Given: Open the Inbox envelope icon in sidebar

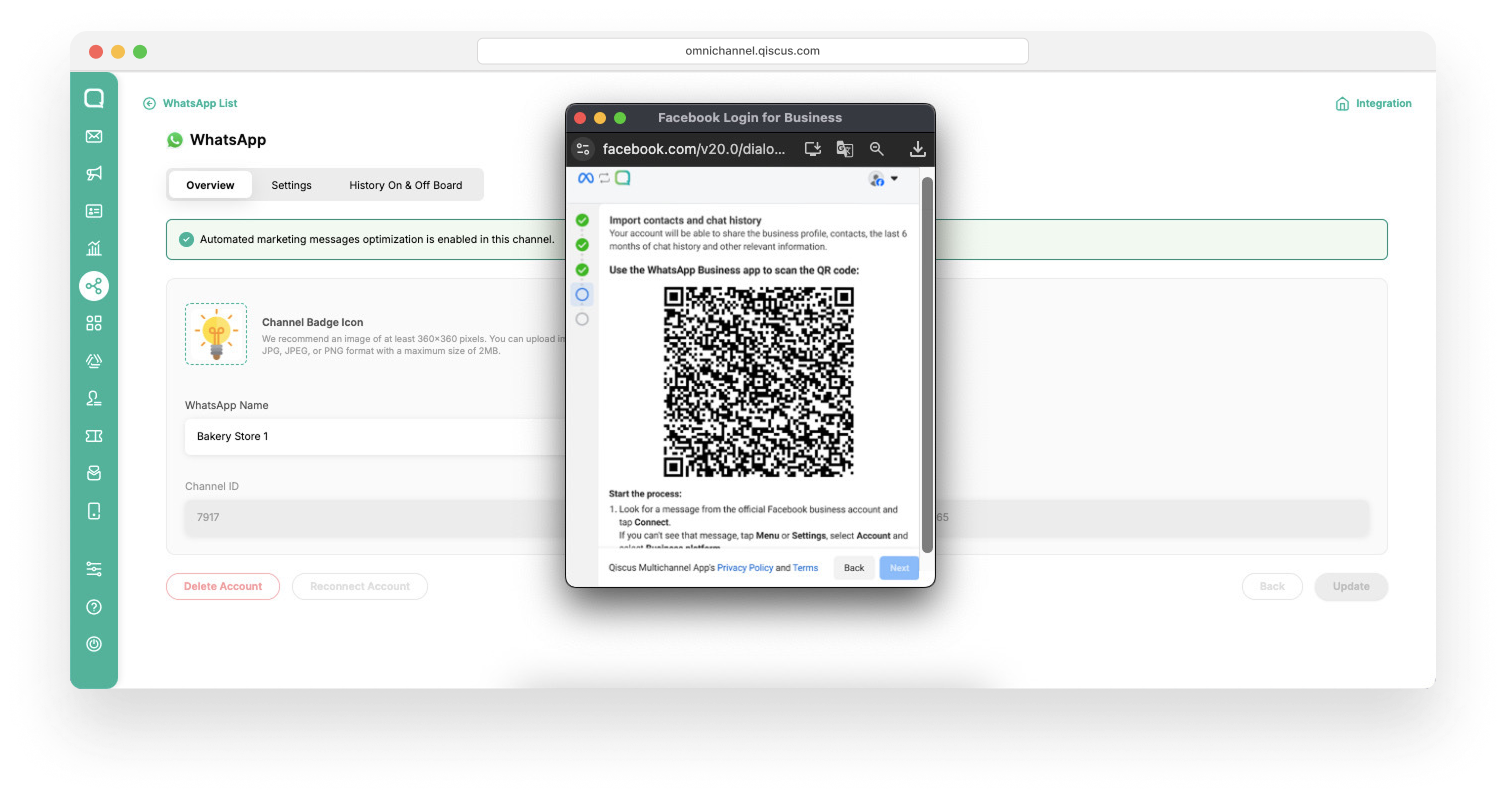Looking at the screenshot, I should click(x=94, y=136).
